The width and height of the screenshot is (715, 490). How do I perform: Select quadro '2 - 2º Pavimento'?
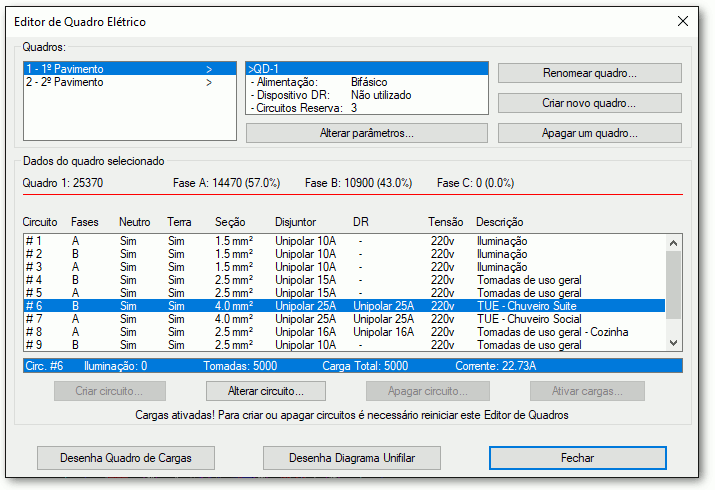point(130,82)
